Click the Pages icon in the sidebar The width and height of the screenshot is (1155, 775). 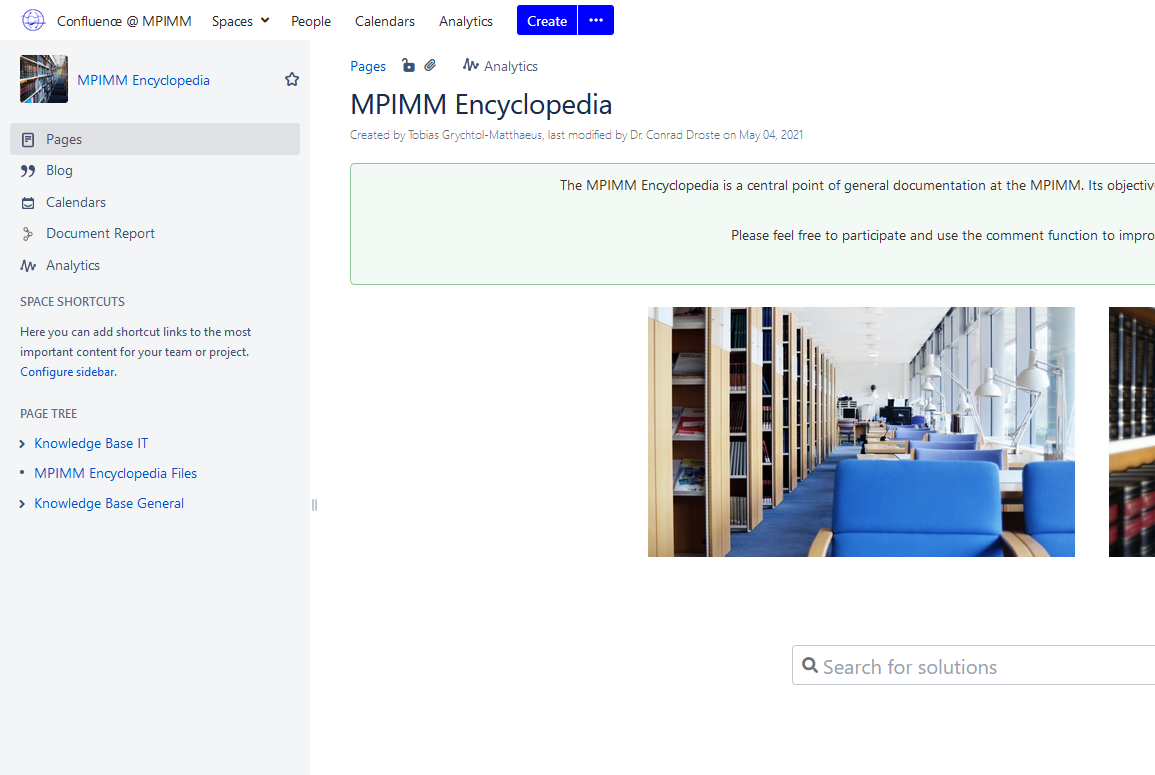click(28, 140)
